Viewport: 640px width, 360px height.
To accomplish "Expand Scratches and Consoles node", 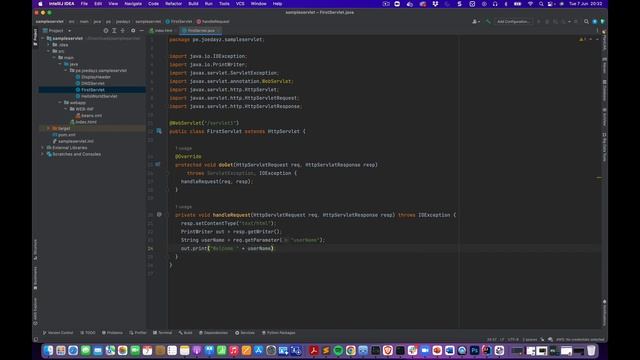I will pyautogui.click(x=43, y=154).
